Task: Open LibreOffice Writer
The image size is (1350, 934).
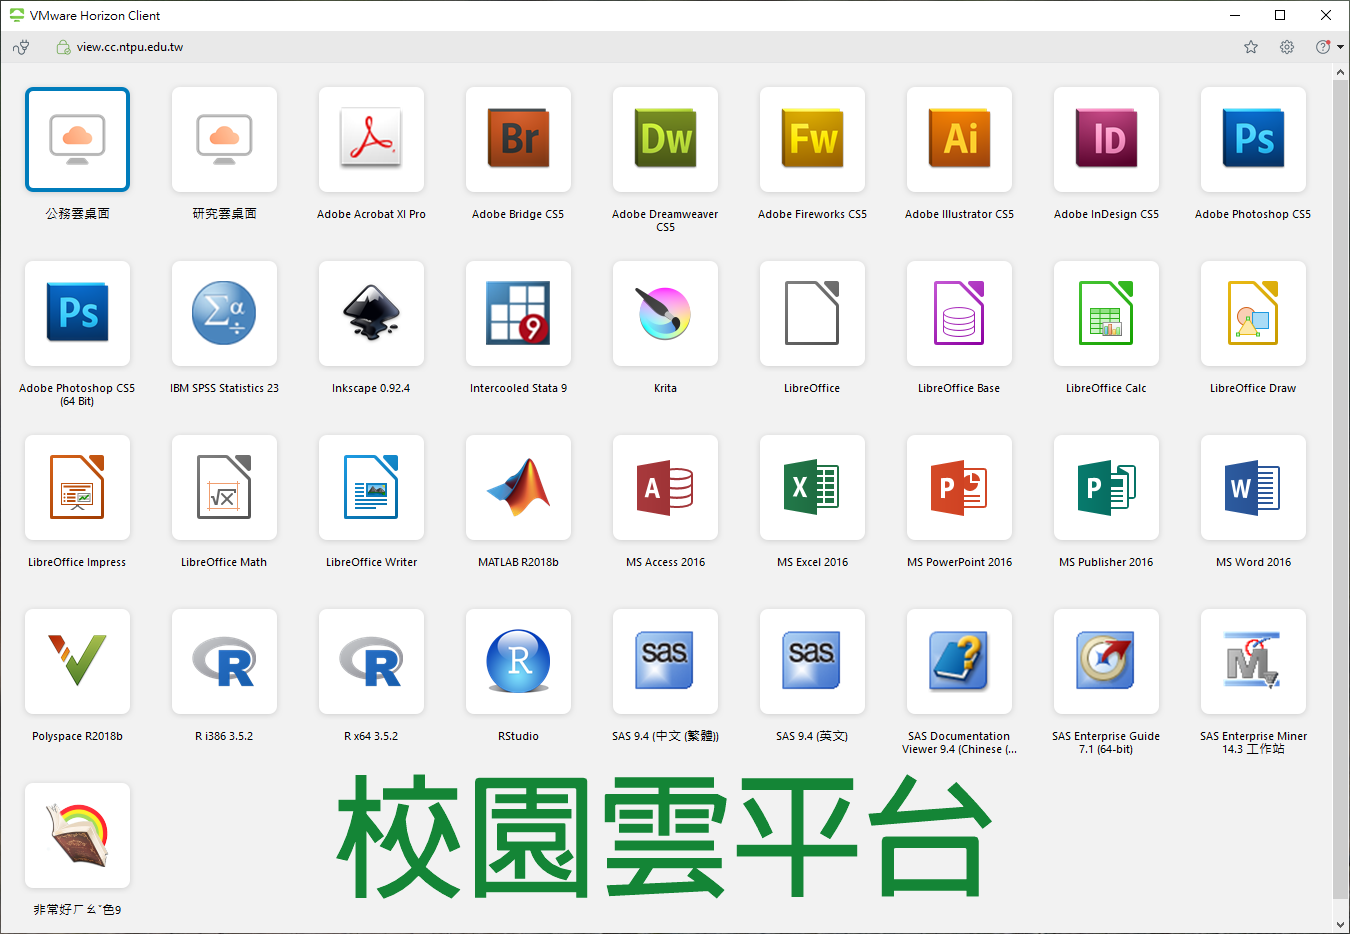Action: click(371, 487)
